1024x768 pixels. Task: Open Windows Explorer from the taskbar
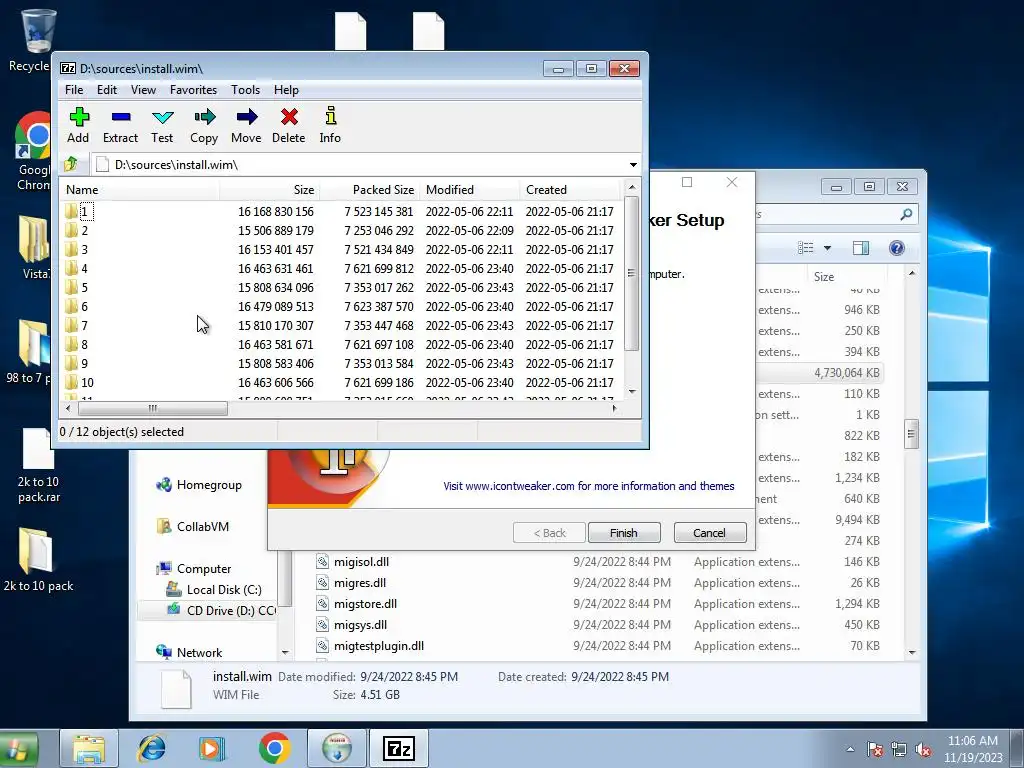tap(89, 748)
